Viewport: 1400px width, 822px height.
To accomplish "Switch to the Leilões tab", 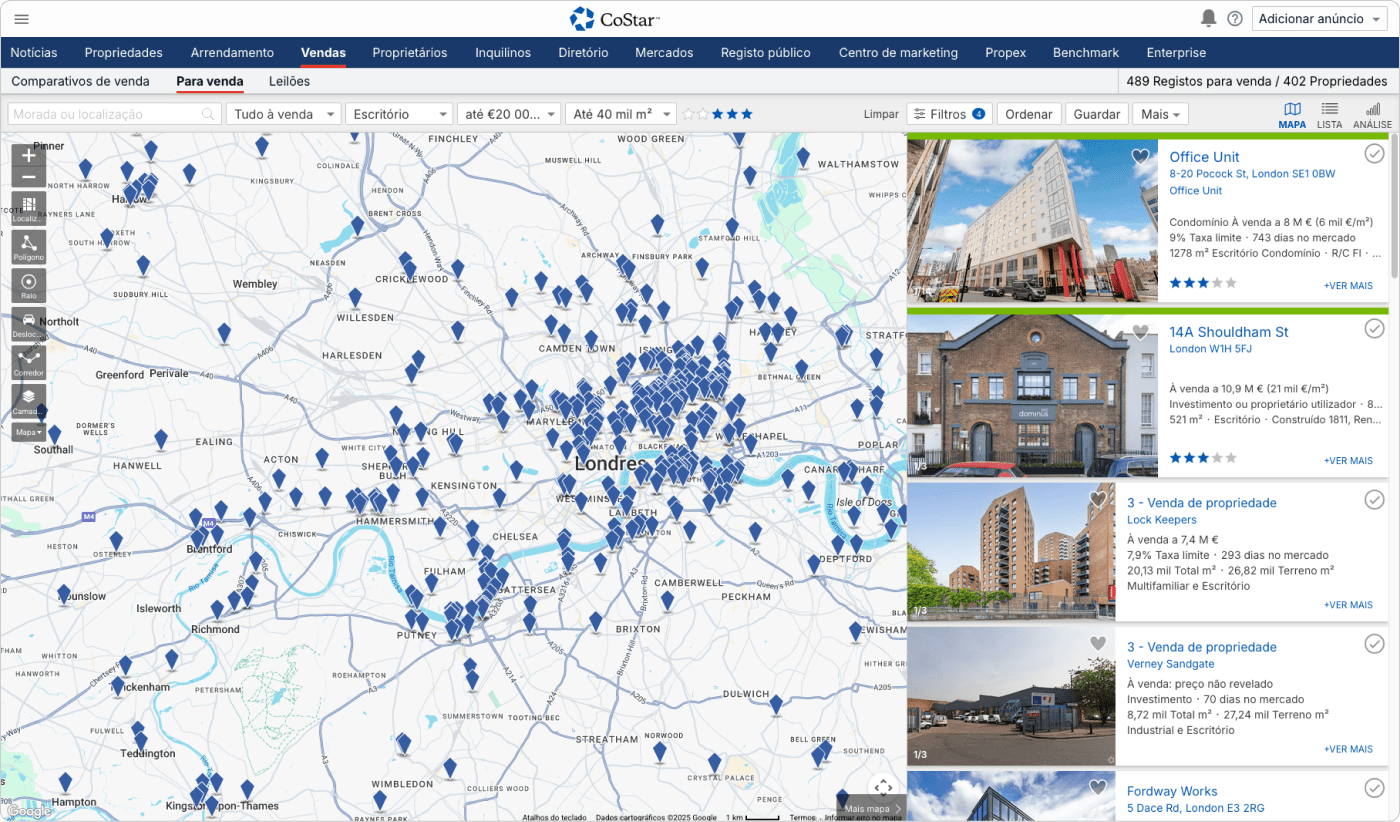I will [289, 81].
